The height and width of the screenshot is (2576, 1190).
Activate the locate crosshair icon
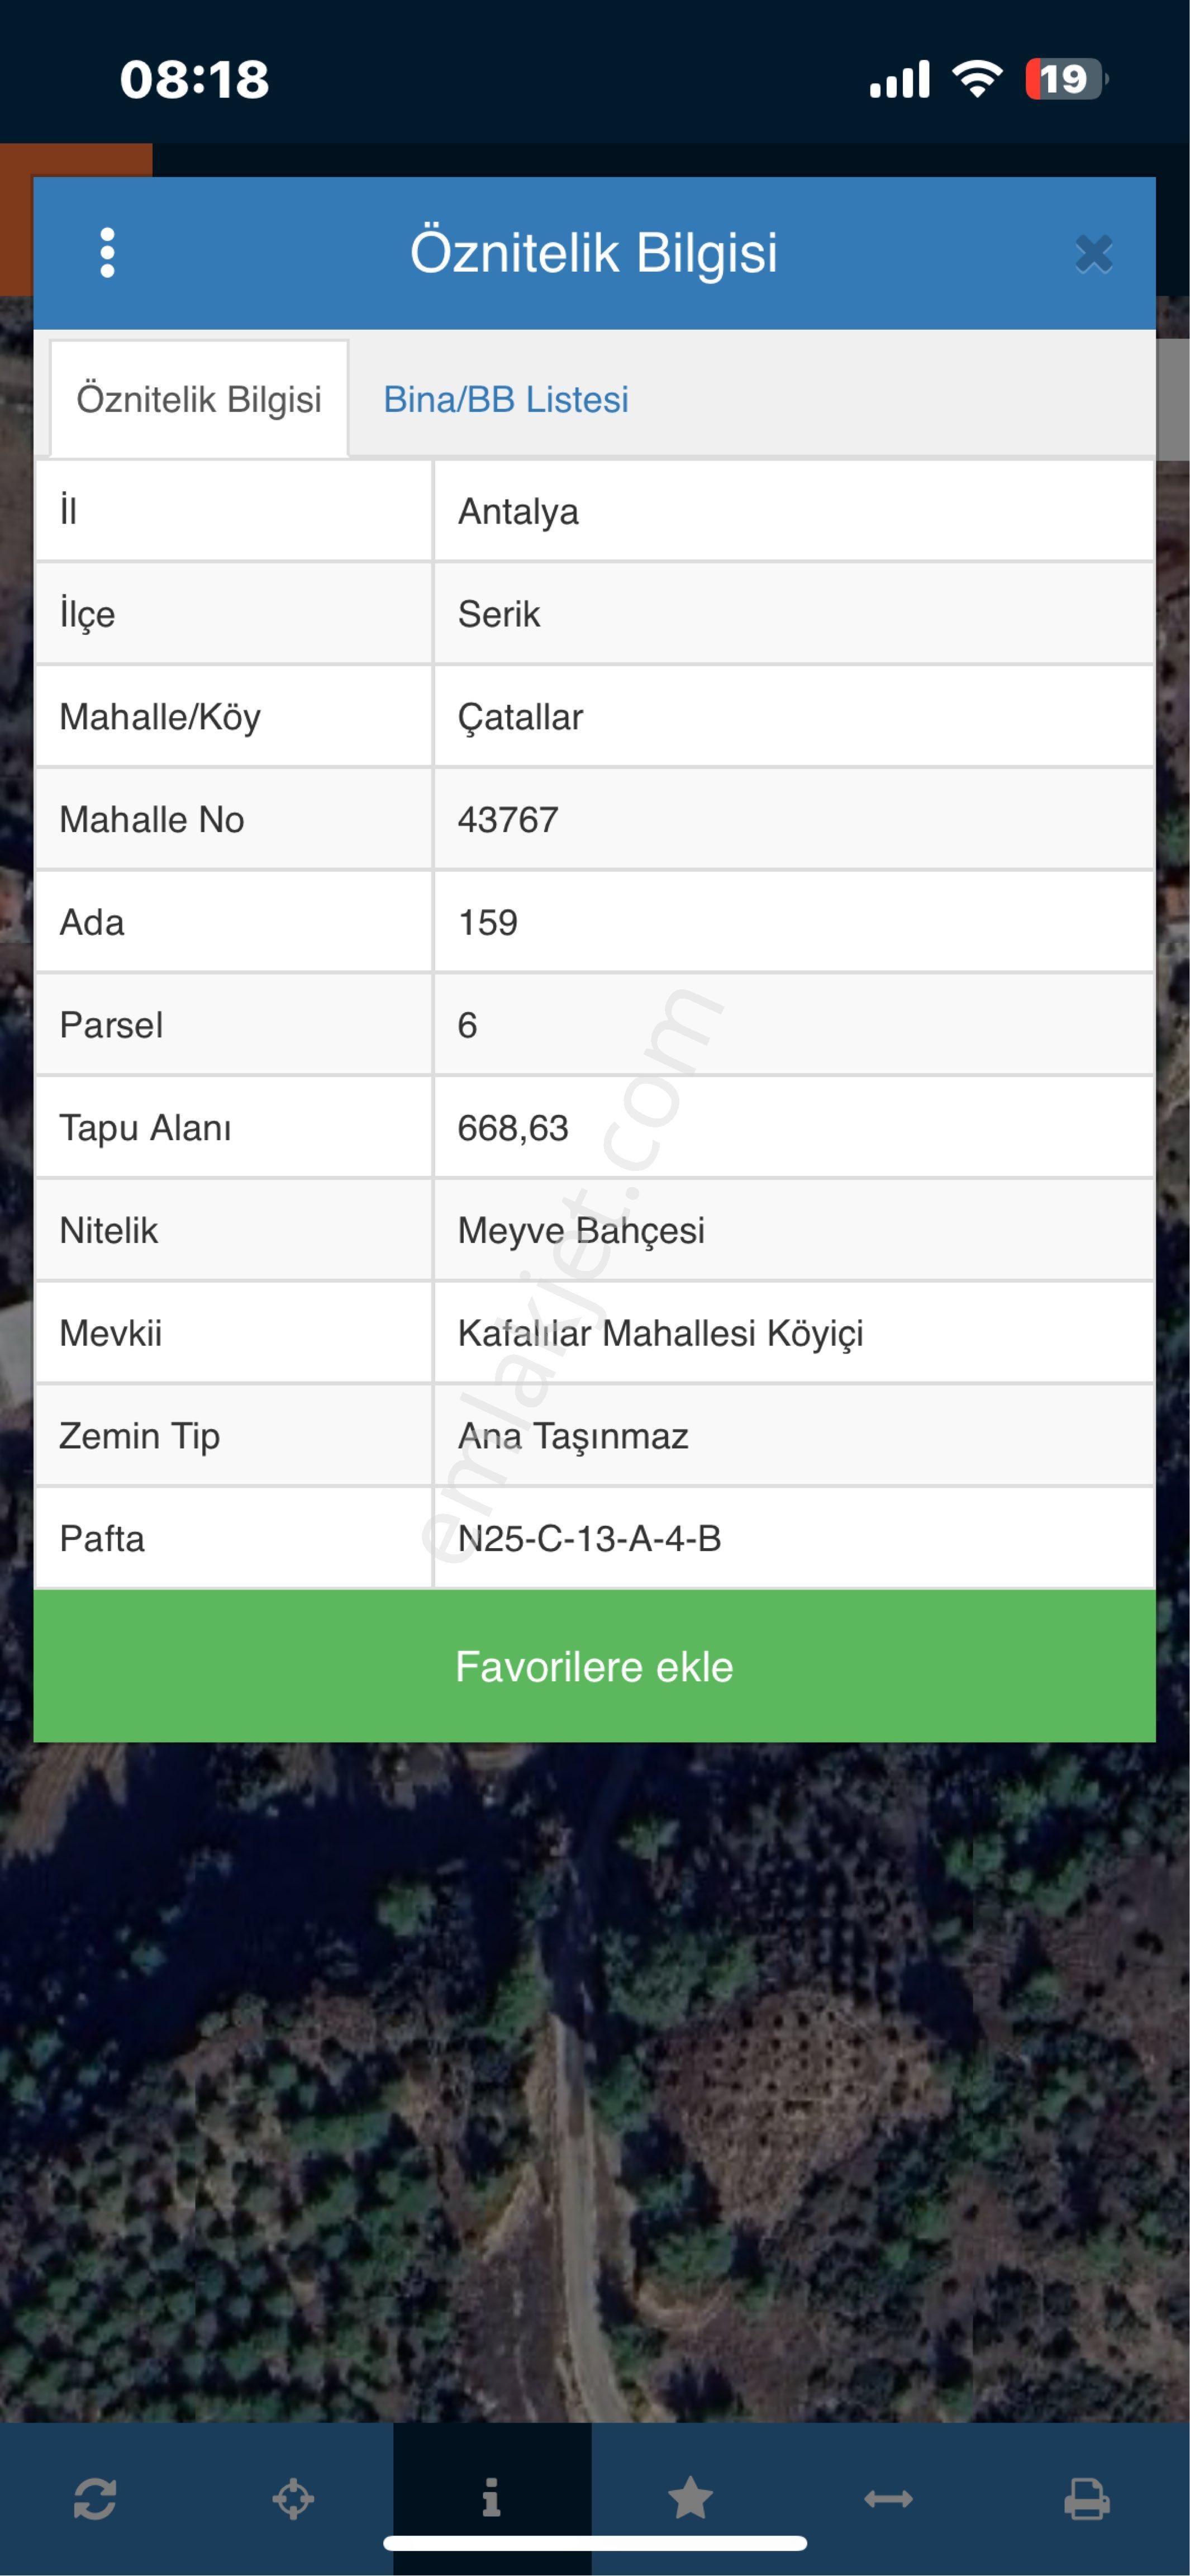(293, 2498)
